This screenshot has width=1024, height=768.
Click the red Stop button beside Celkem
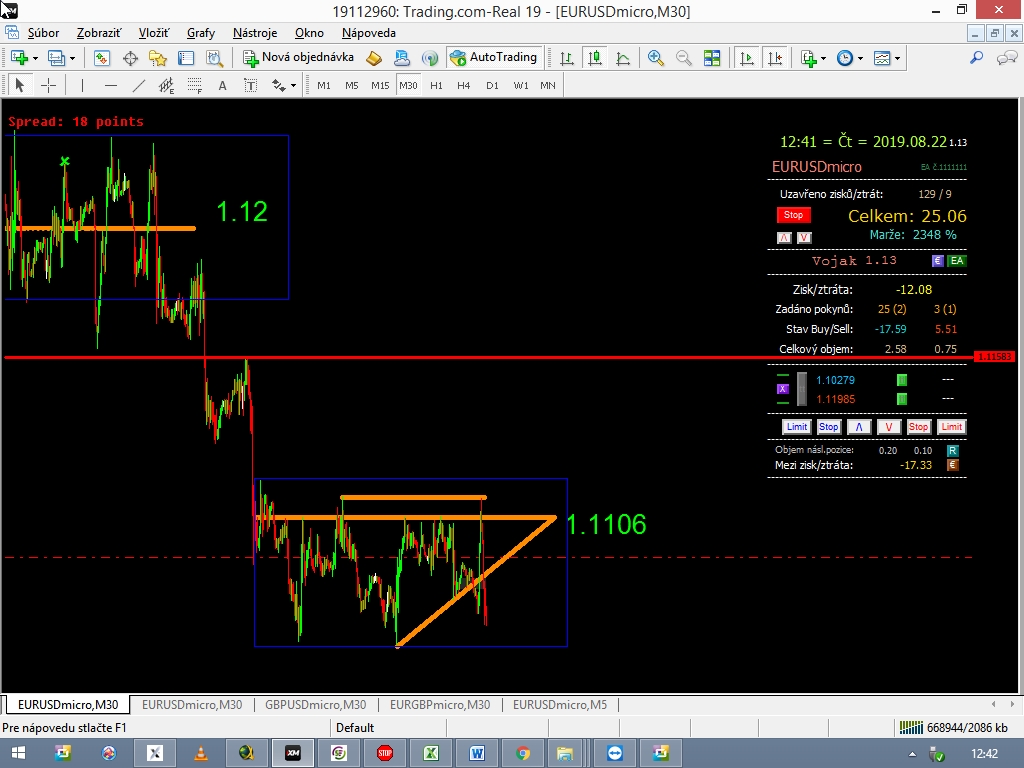793,215
